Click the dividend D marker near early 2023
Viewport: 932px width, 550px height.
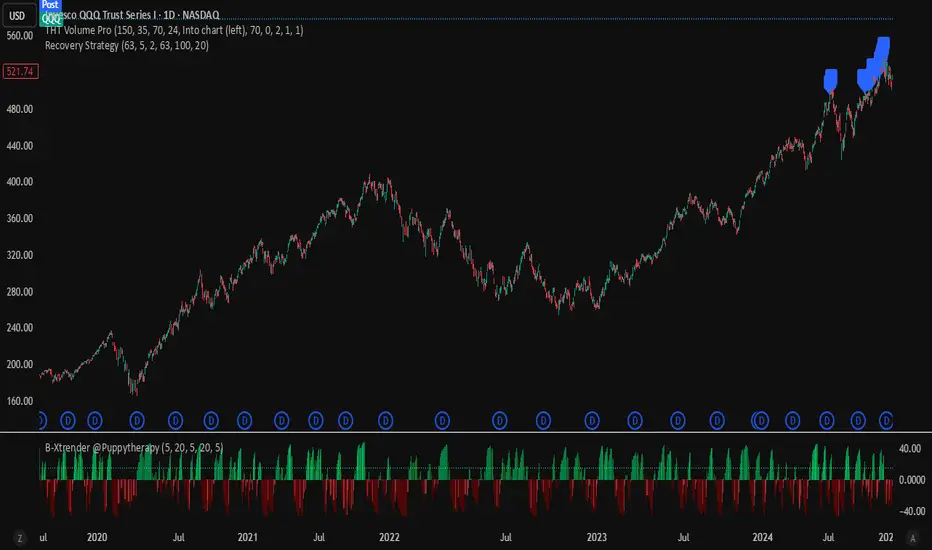pos(591,420)
